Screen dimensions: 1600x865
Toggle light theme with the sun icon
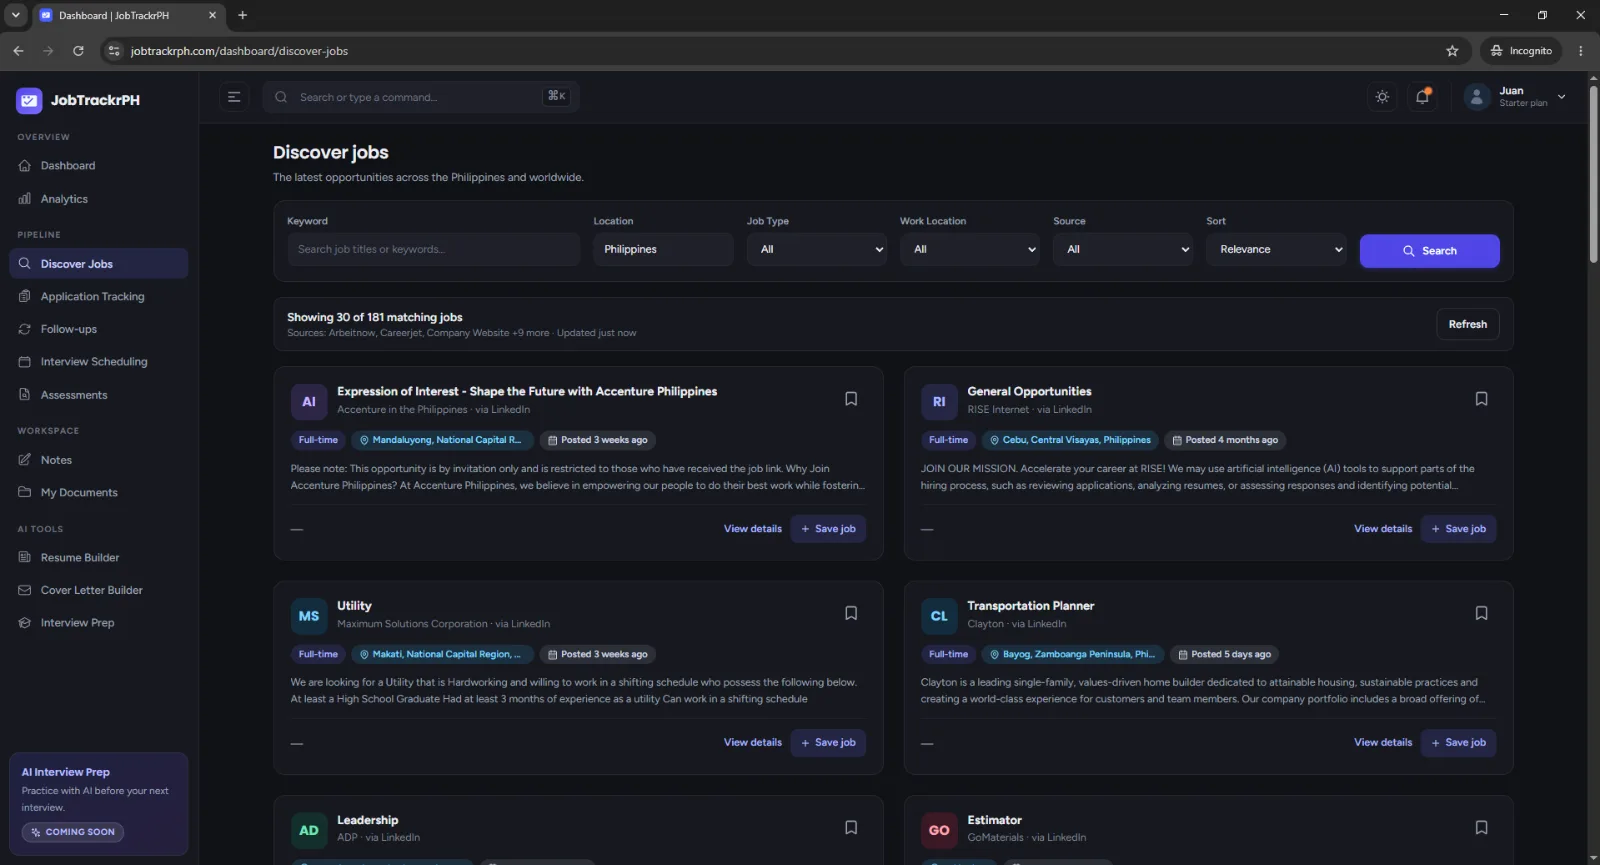pyautogui.click(x=1382, y=97)
